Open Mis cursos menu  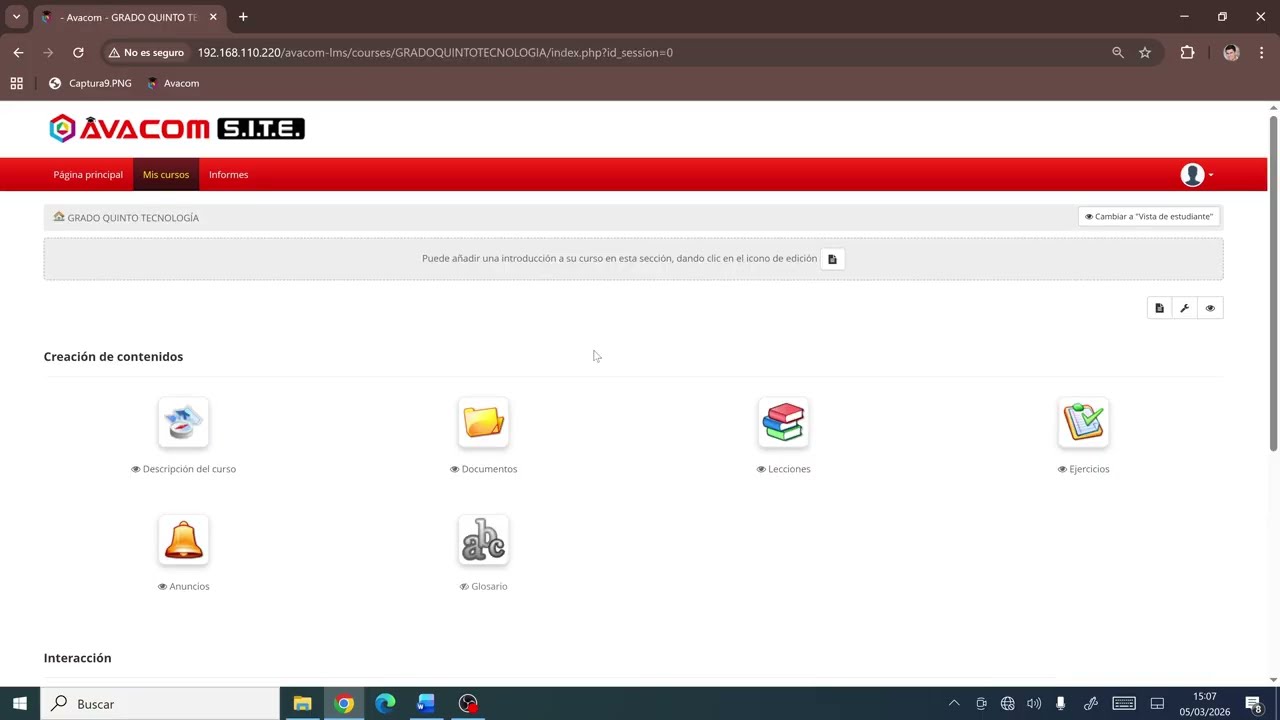pos(166,175)
